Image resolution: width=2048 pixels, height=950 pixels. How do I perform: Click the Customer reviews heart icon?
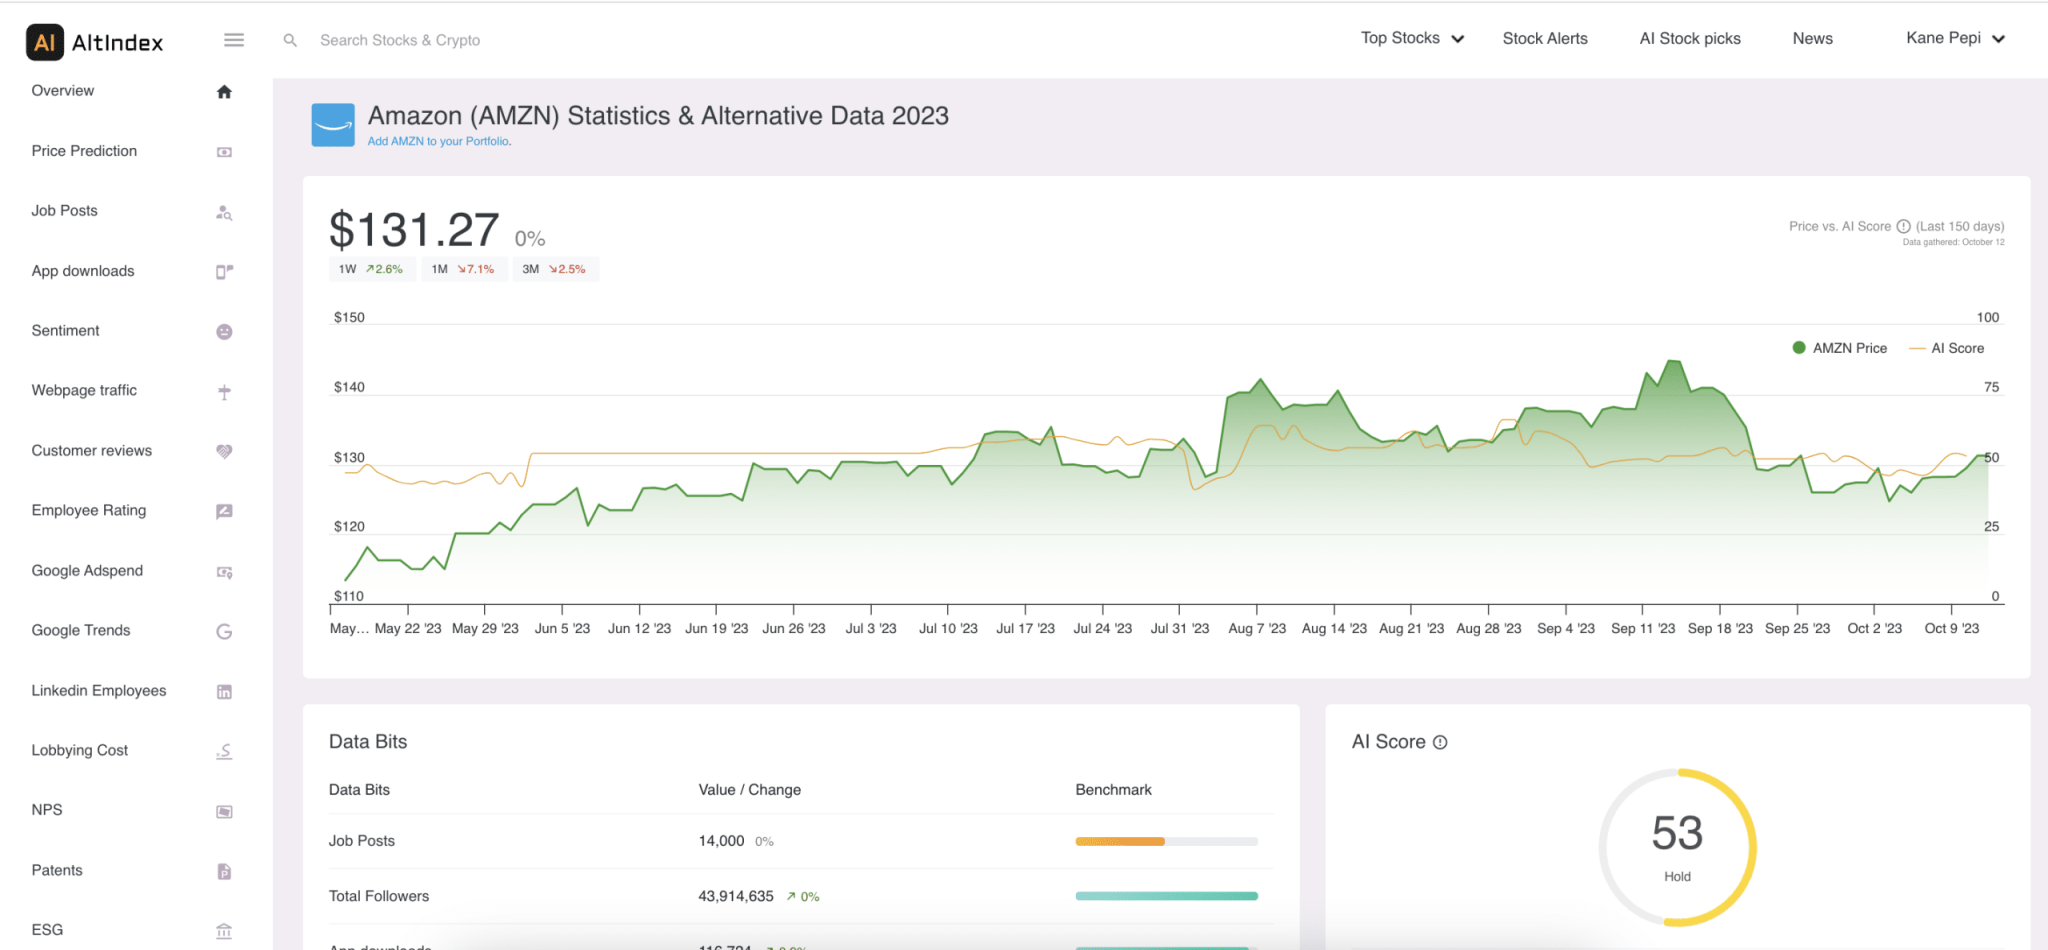coord(224,452)
